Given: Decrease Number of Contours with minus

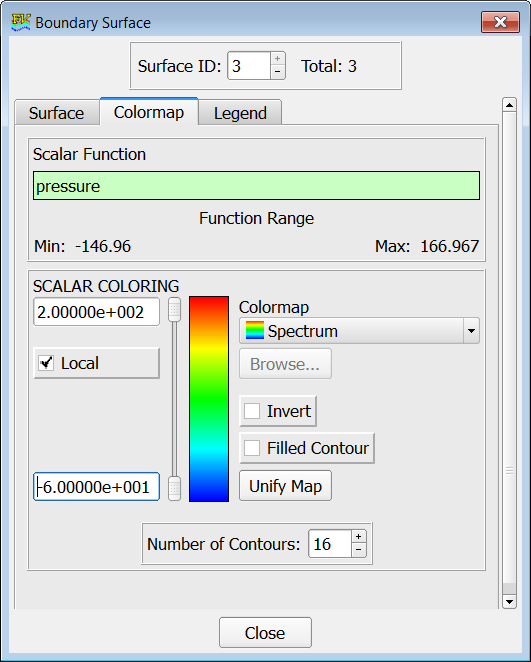Looking at the screenshot, I should [358, 550].
